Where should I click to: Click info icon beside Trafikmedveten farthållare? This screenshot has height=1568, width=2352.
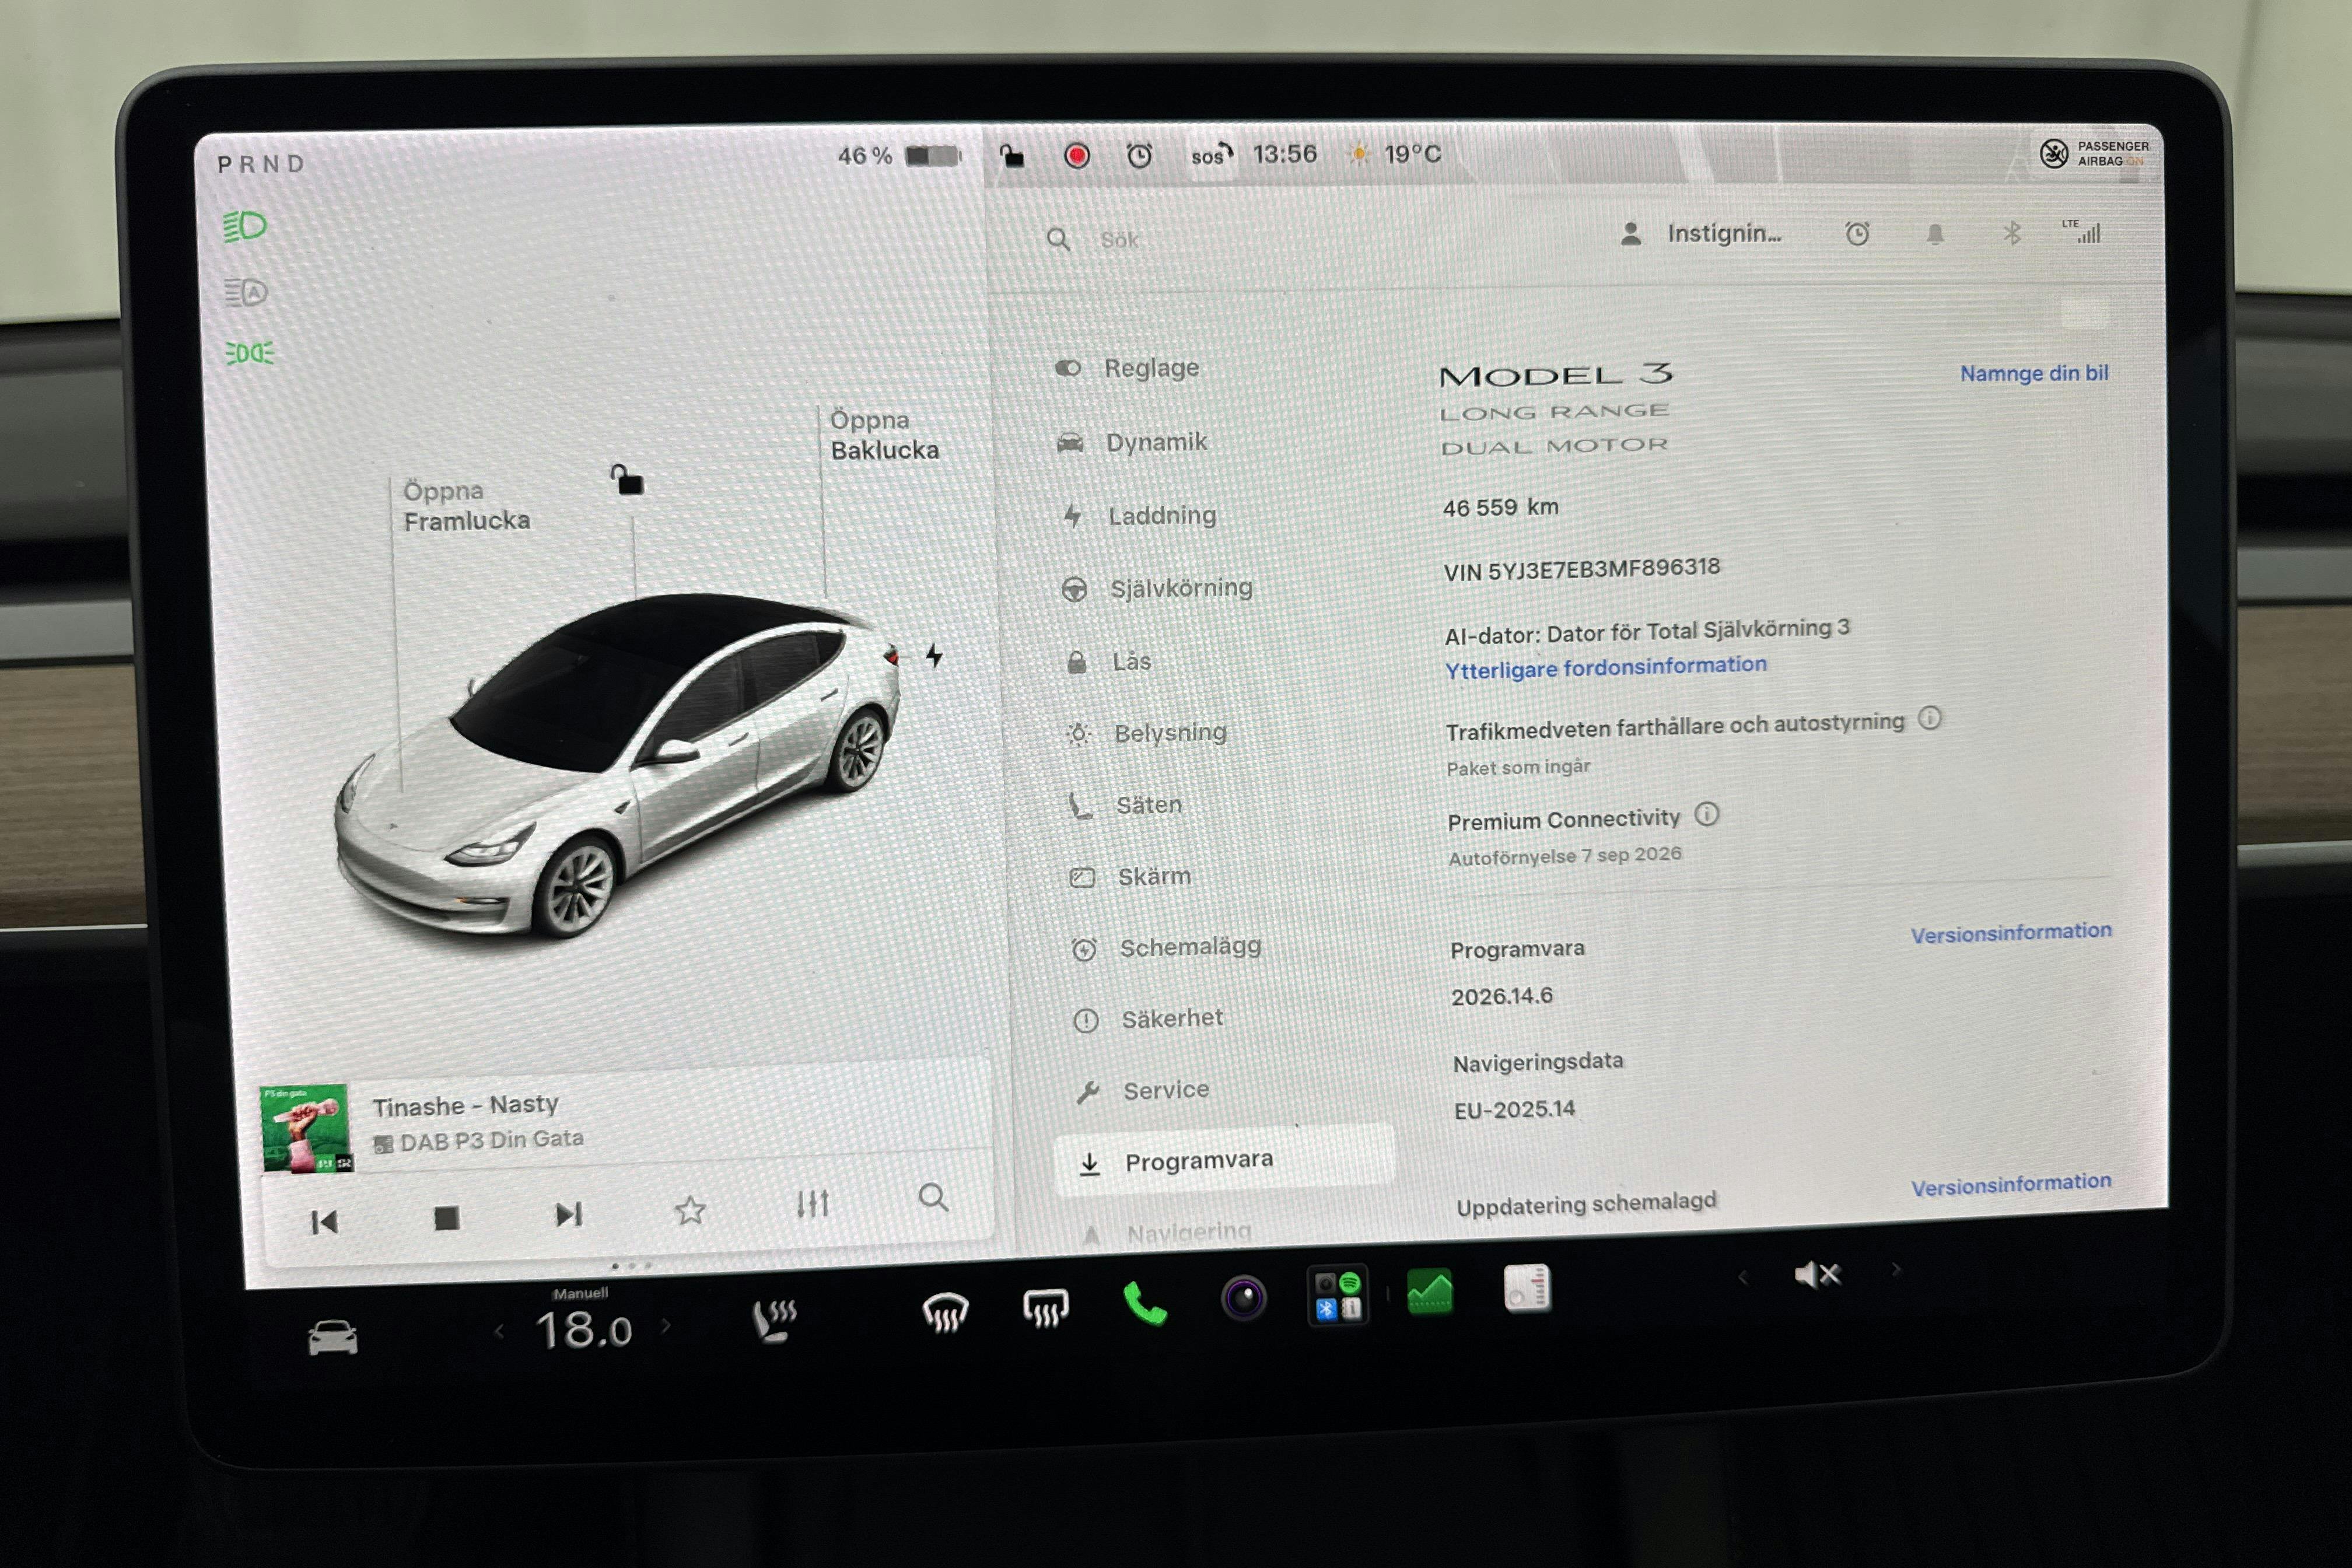[1930, 718]
